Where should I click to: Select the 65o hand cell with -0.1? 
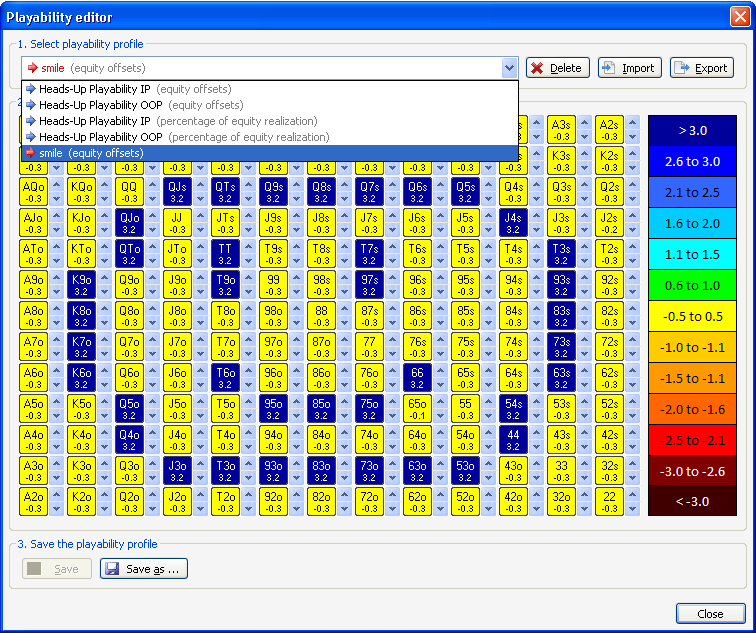(417, 409)
